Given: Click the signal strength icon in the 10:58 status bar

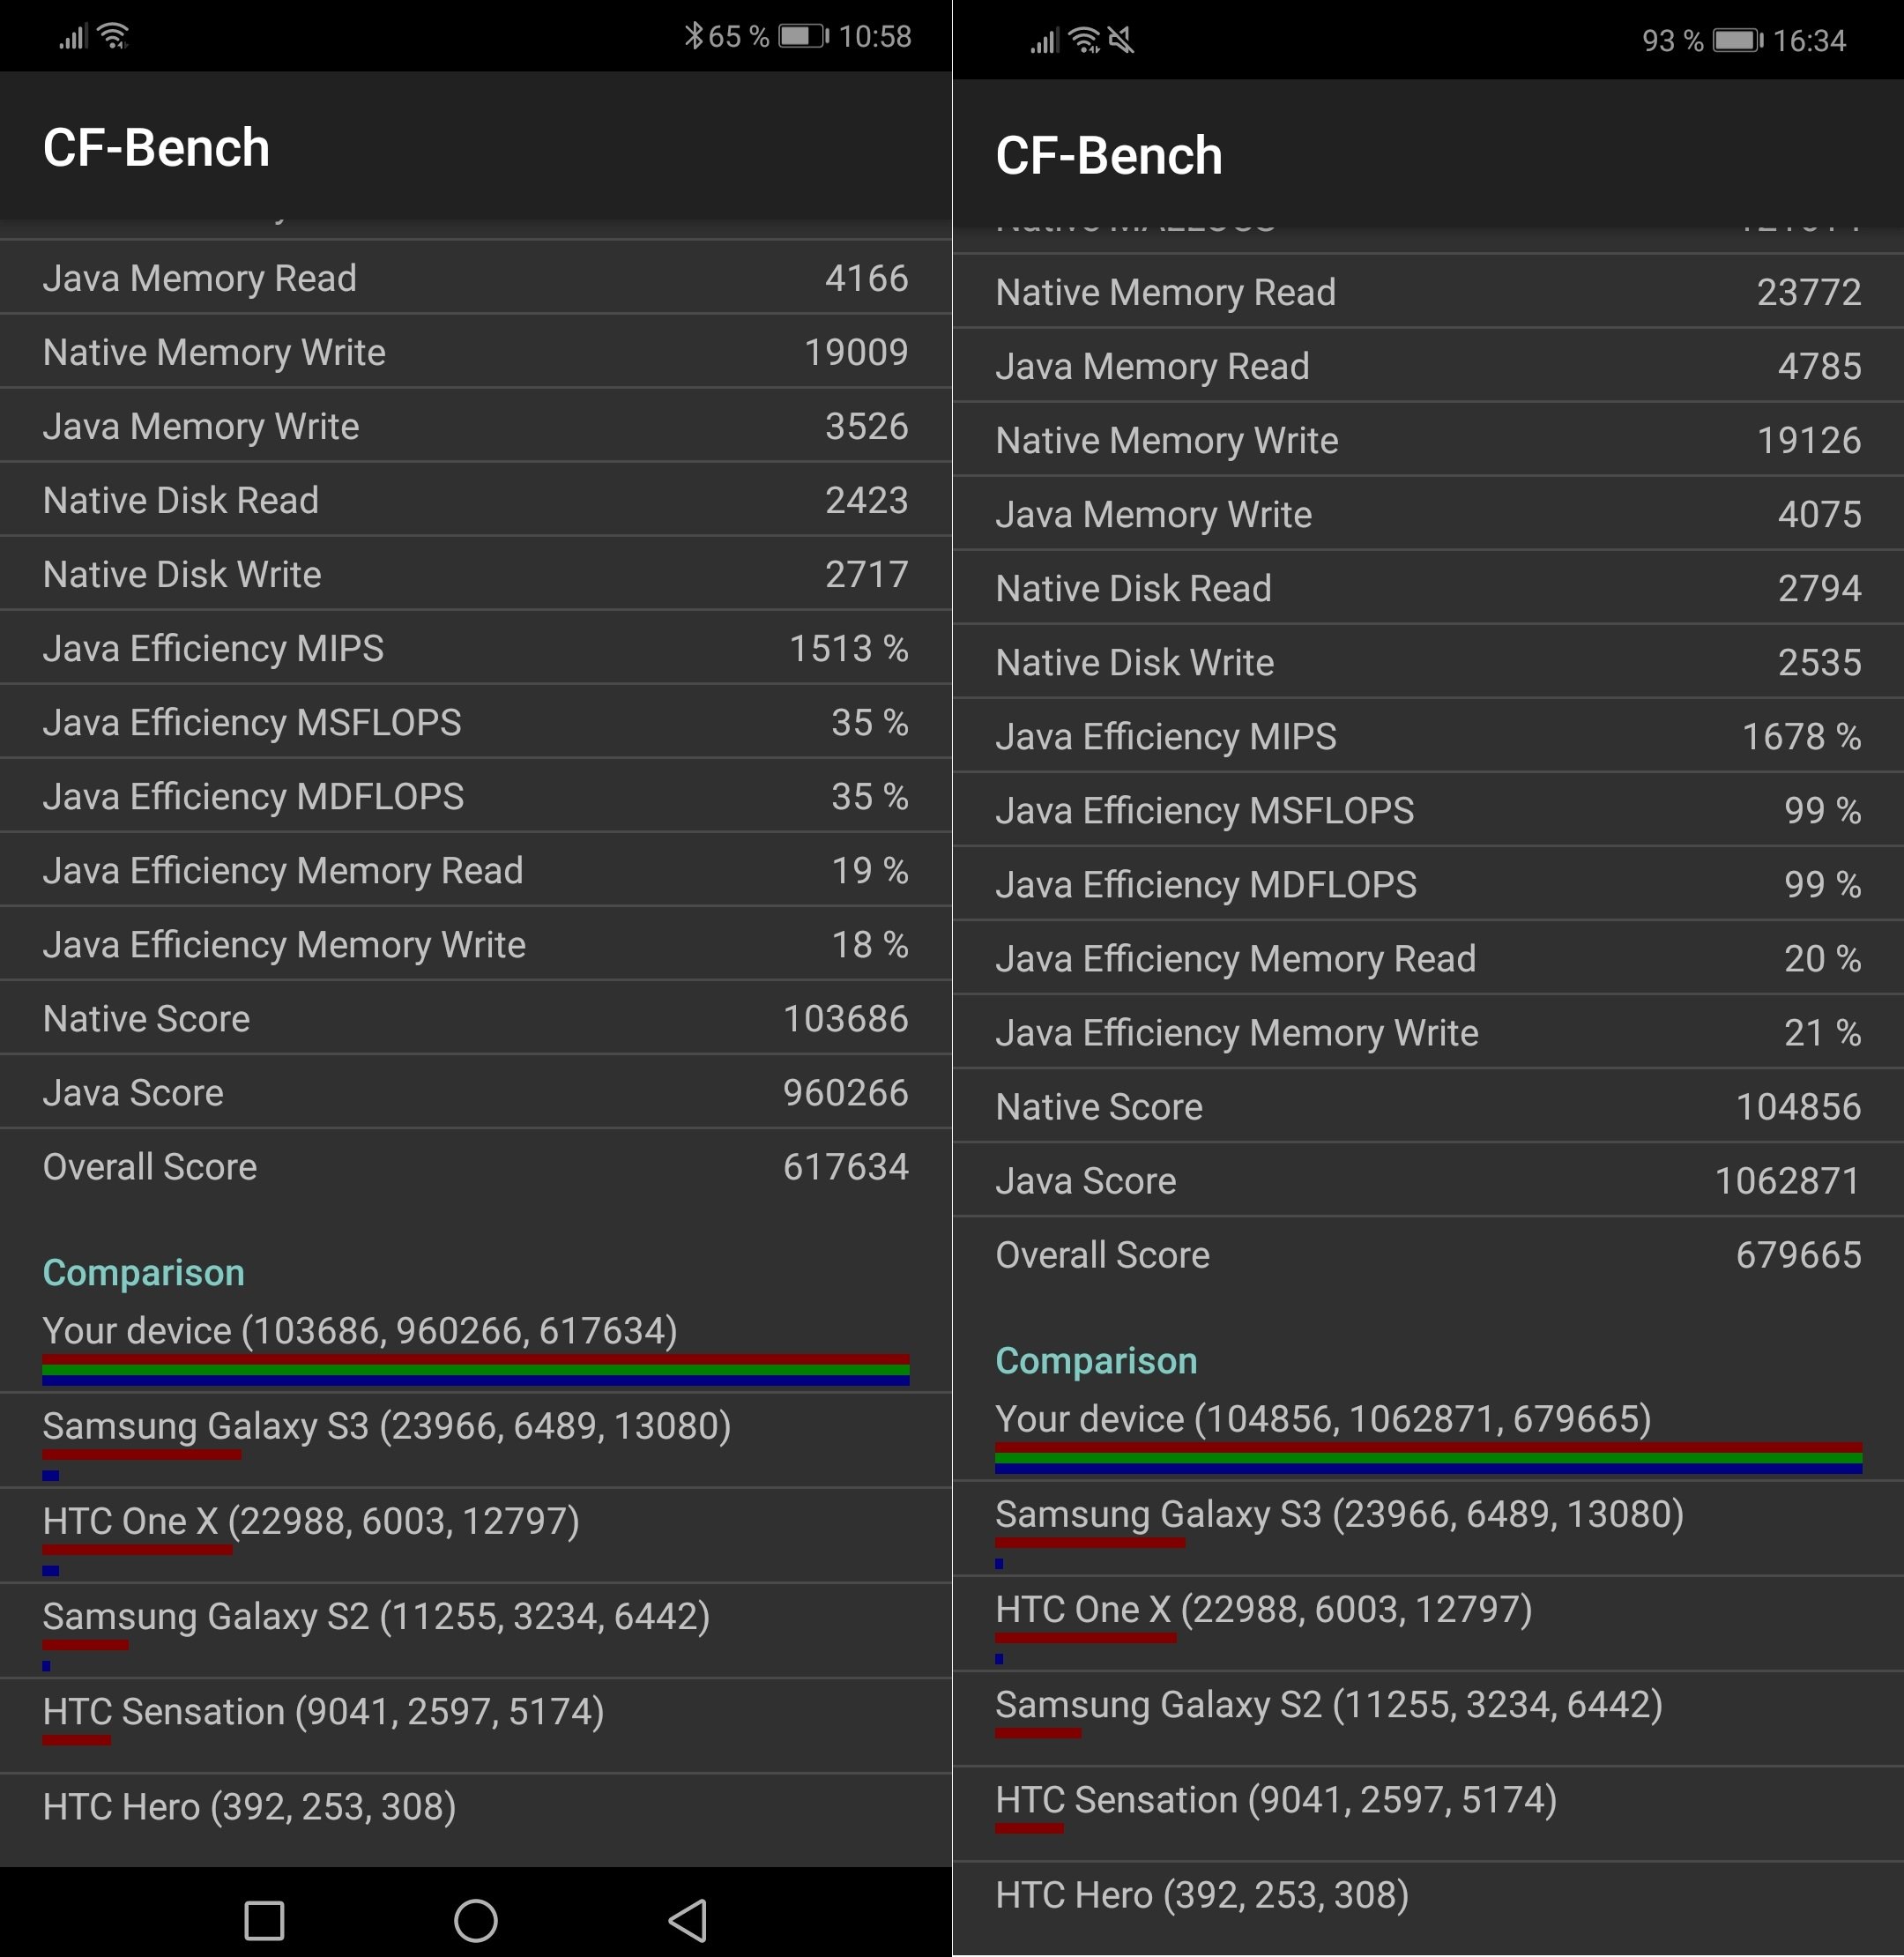Looking at the screenshot, I should (x=72, y=38).
